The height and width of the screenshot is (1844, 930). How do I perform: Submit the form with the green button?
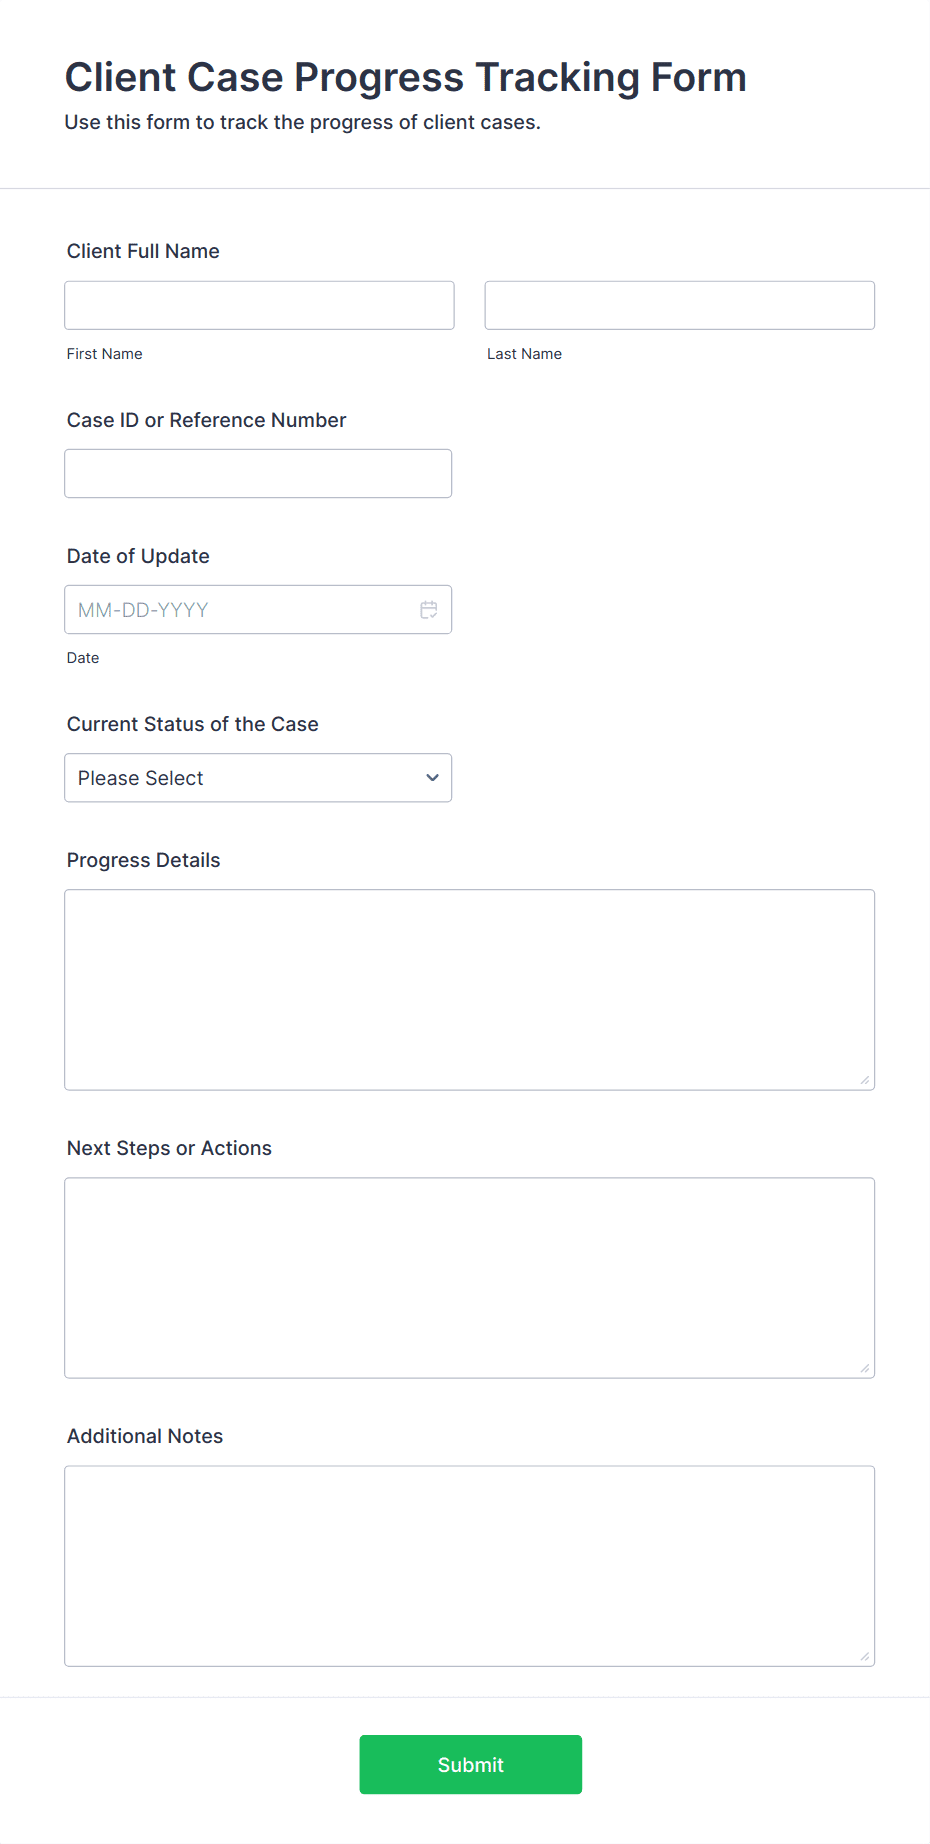coord(471,1764)
